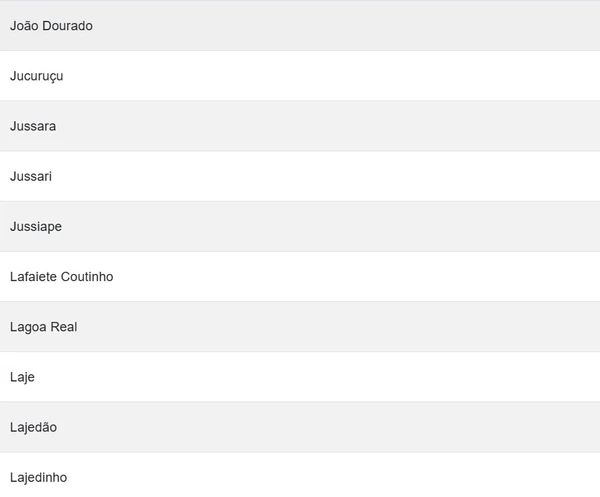Select the row between Lagoa Real and Lajedão
This screenshot has width=600, height=497.
300,377
